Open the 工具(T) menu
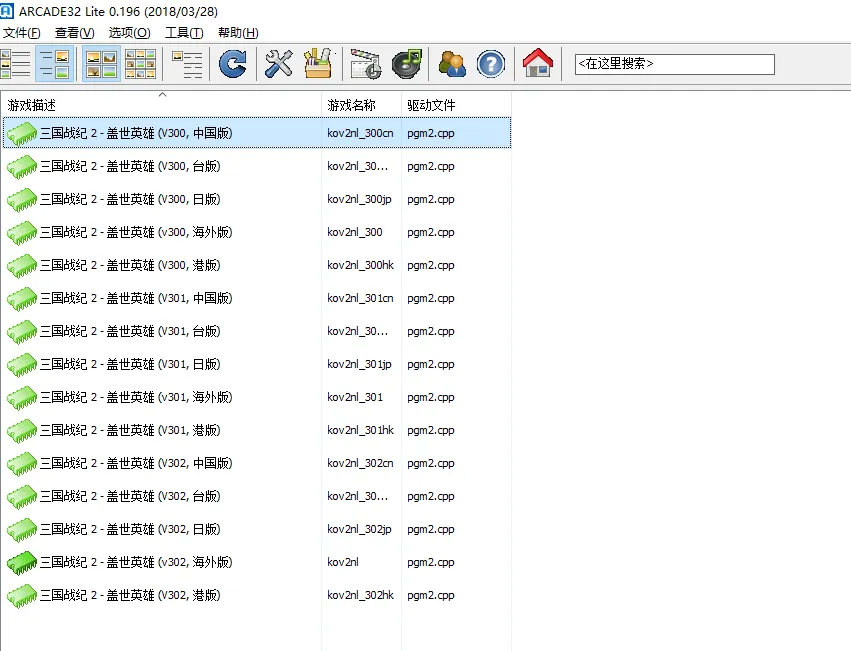Image resolution: width=851 pixels, height=651 pixels. 183,33
